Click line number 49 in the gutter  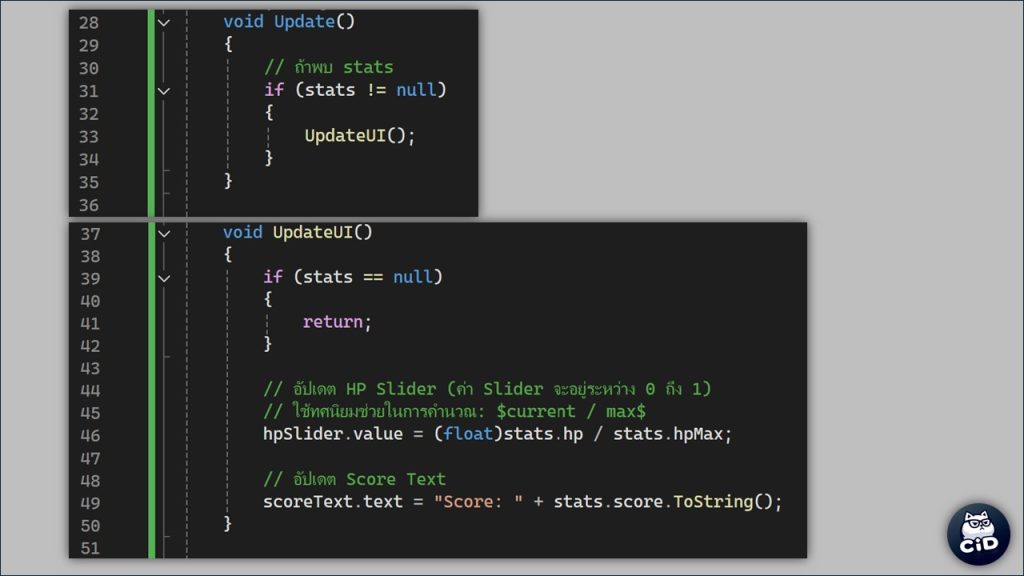pyautogui.click(x=89, y=502)
